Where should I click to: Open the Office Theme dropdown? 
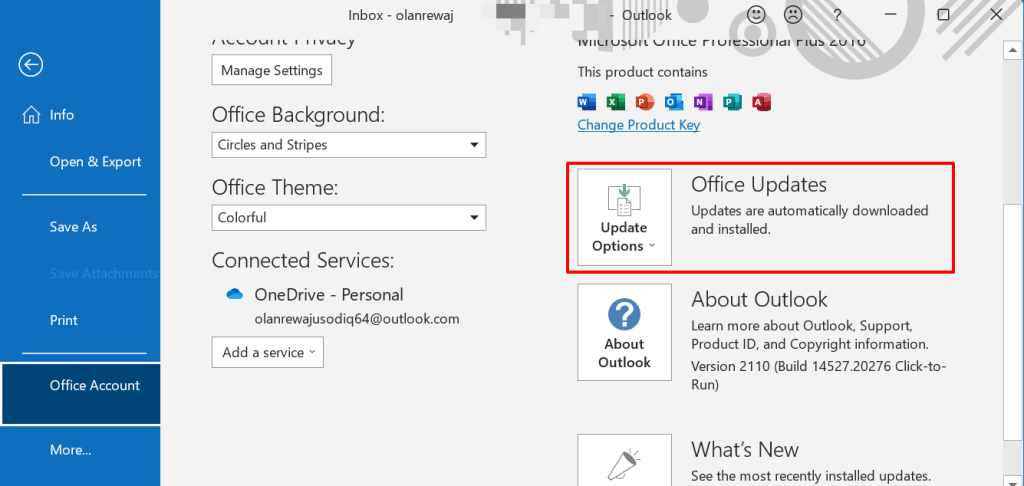[349, 218]
